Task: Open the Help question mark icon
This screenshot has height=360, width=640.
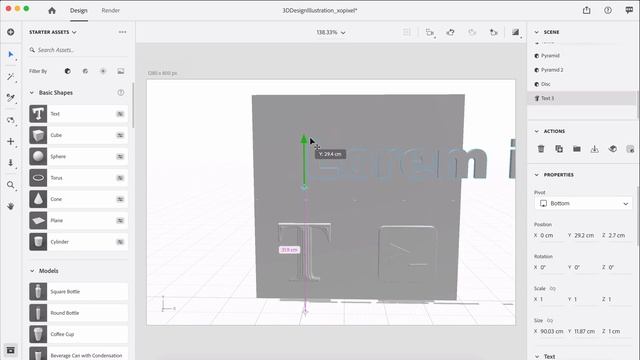Action: (x=608, y=10)
